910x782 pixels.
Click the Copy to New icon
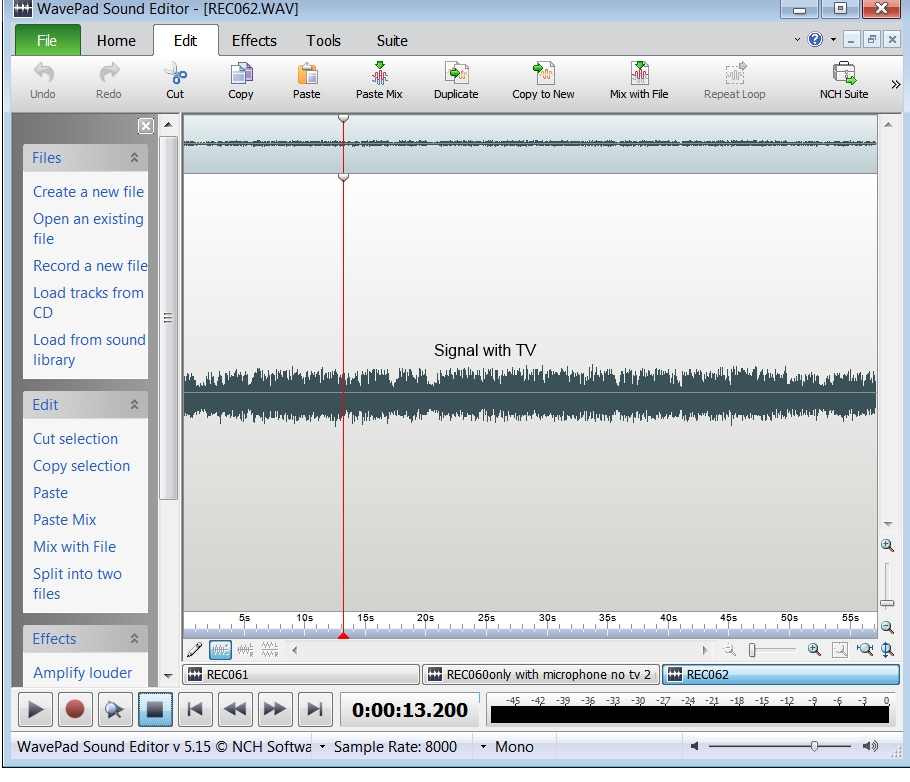click(x=543, y=75)
